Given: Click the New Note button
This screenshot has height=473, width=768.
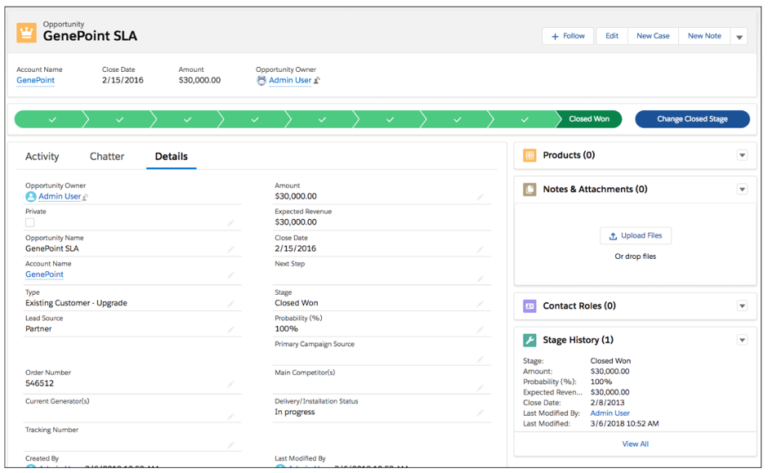Looking at the screenshot, I should pyautogui.click(x=704, y=36).
